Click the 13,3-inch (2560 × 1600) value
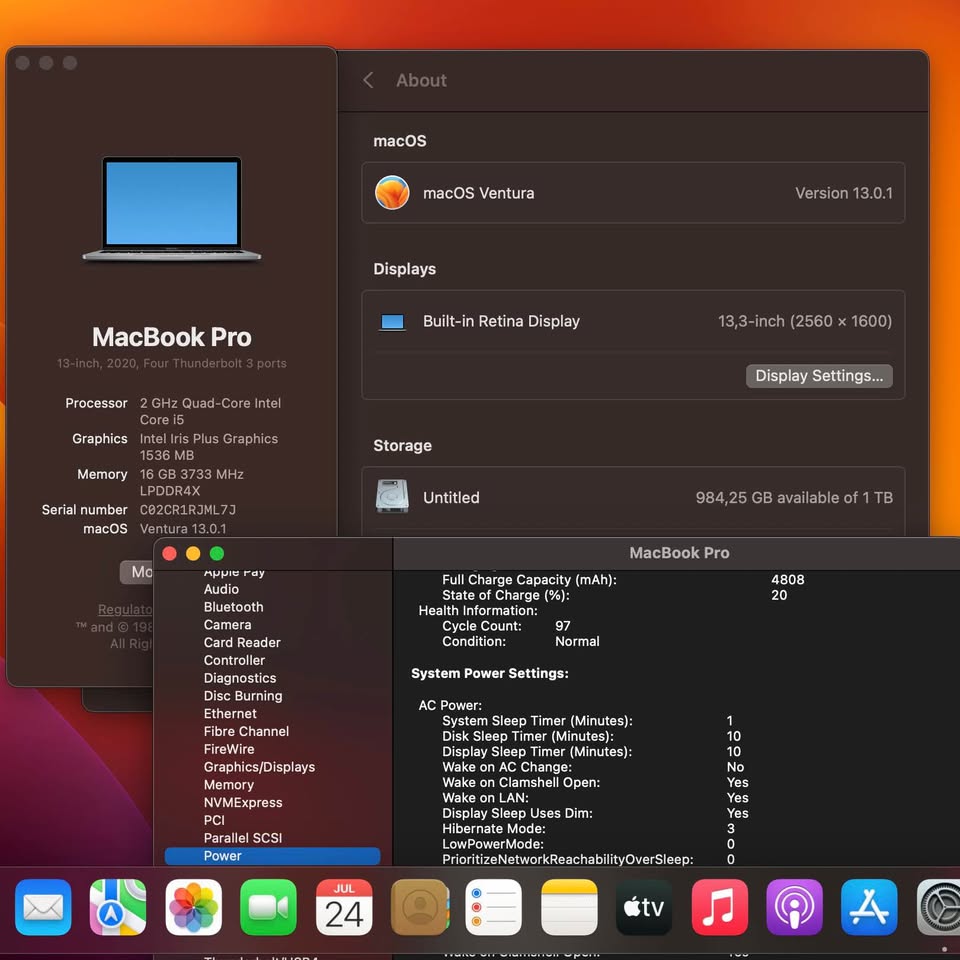 [804, 321]
